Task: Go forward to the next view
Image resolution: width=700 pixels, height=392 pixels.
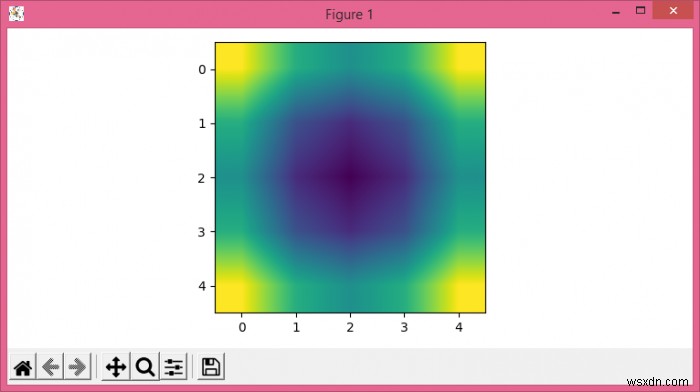Action: tap(78, 367)
